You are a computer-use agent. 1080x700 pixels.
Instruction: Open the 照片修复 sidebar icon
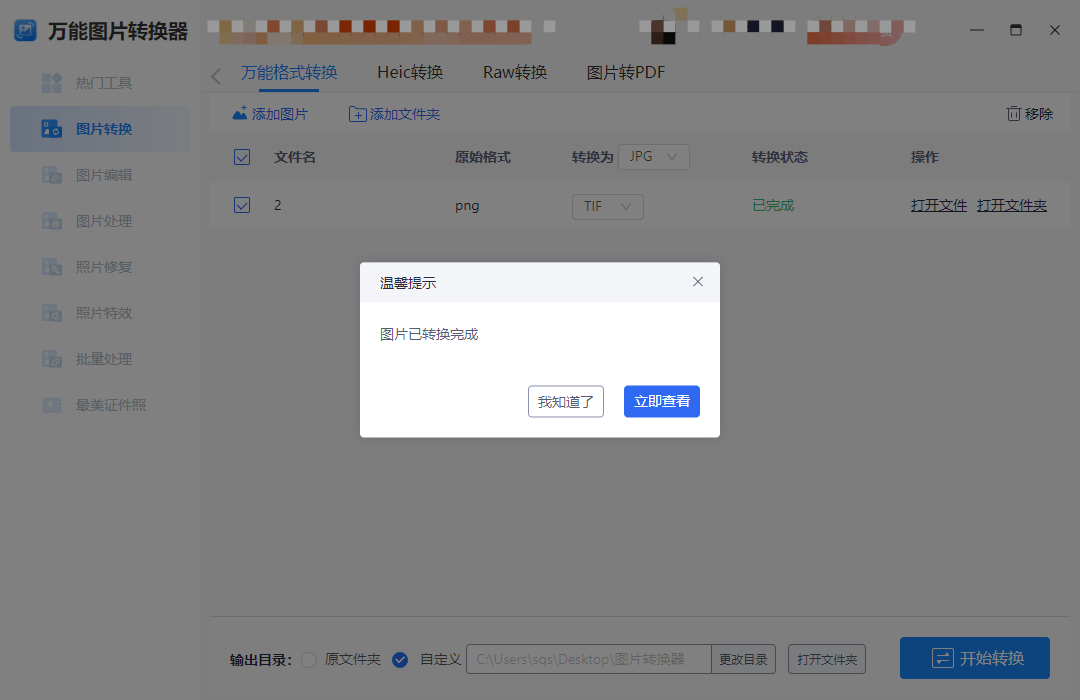coord(52,267)
